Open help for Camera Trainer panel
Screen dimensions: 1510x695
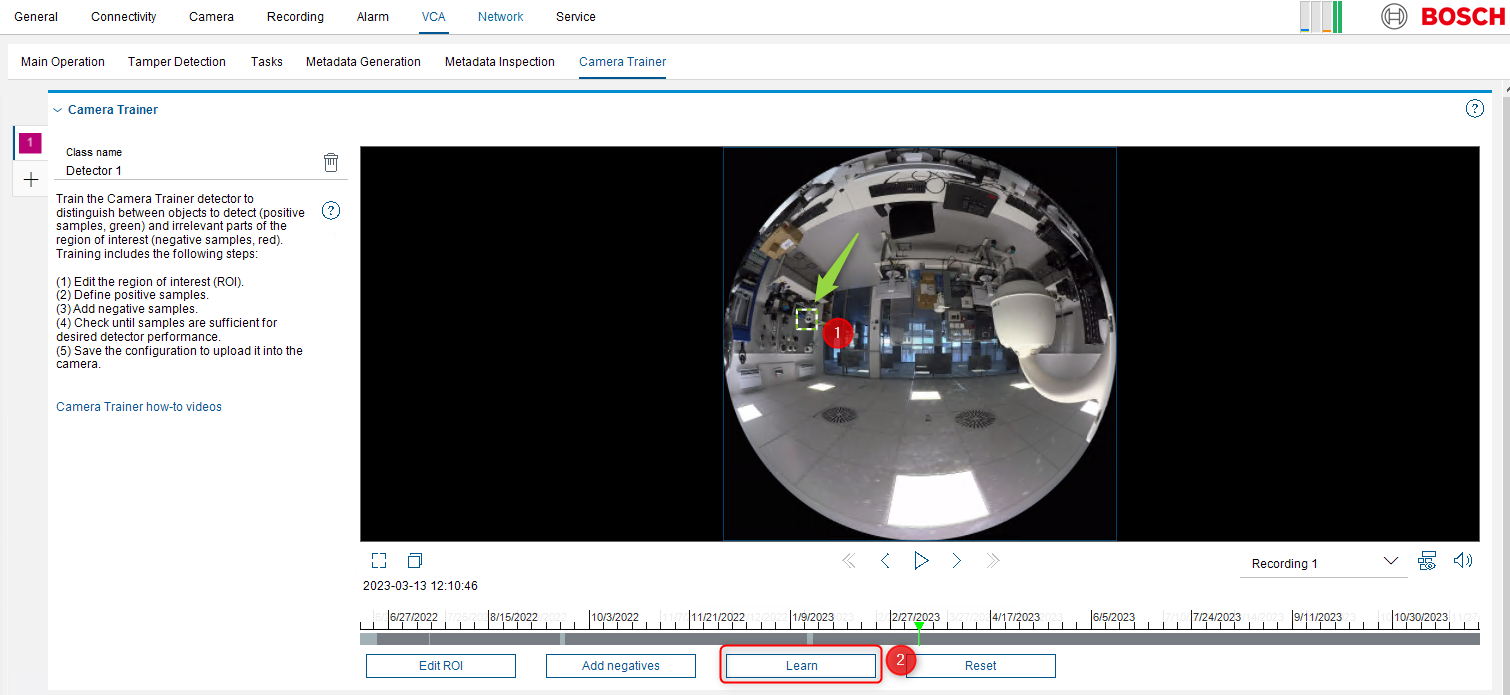tap(1474, 109)
